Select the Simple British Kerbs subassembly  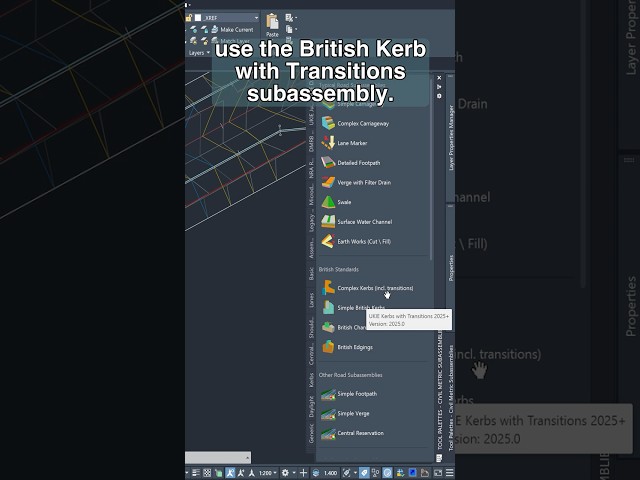(x=353, y=307)
